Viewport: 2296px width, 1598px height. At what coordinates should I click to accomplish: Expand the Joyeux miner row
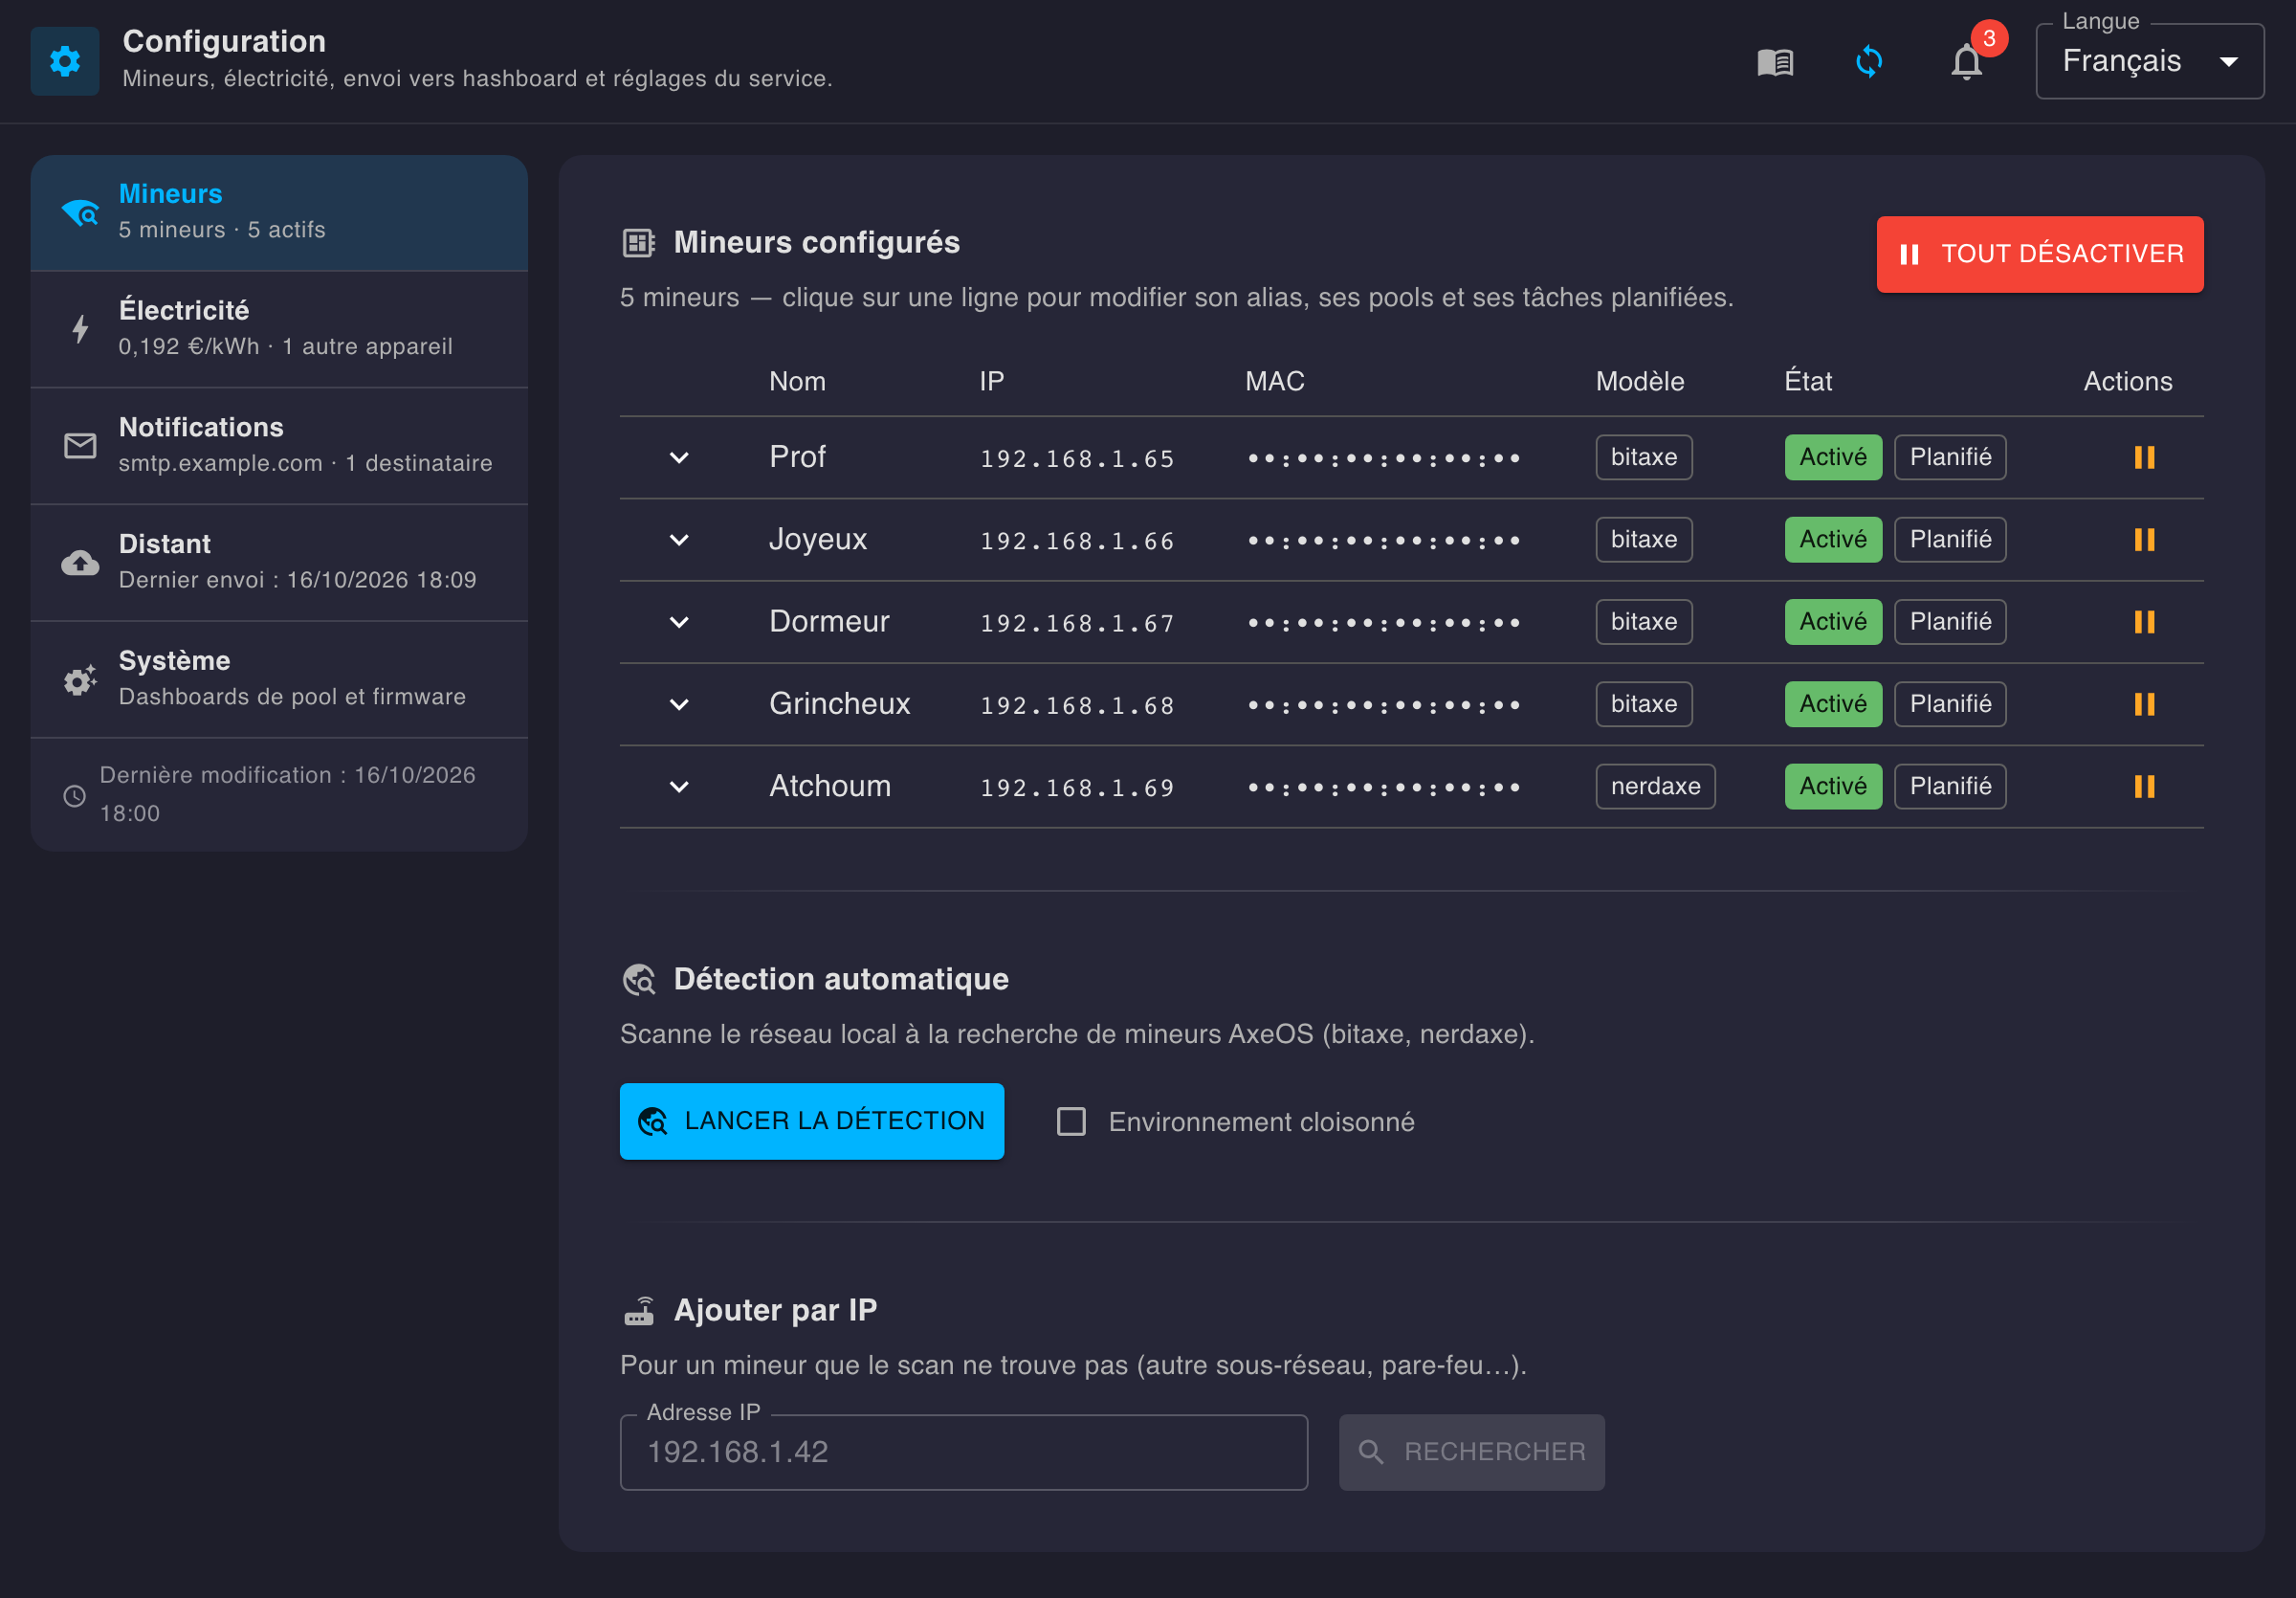(x=679, y=540)
